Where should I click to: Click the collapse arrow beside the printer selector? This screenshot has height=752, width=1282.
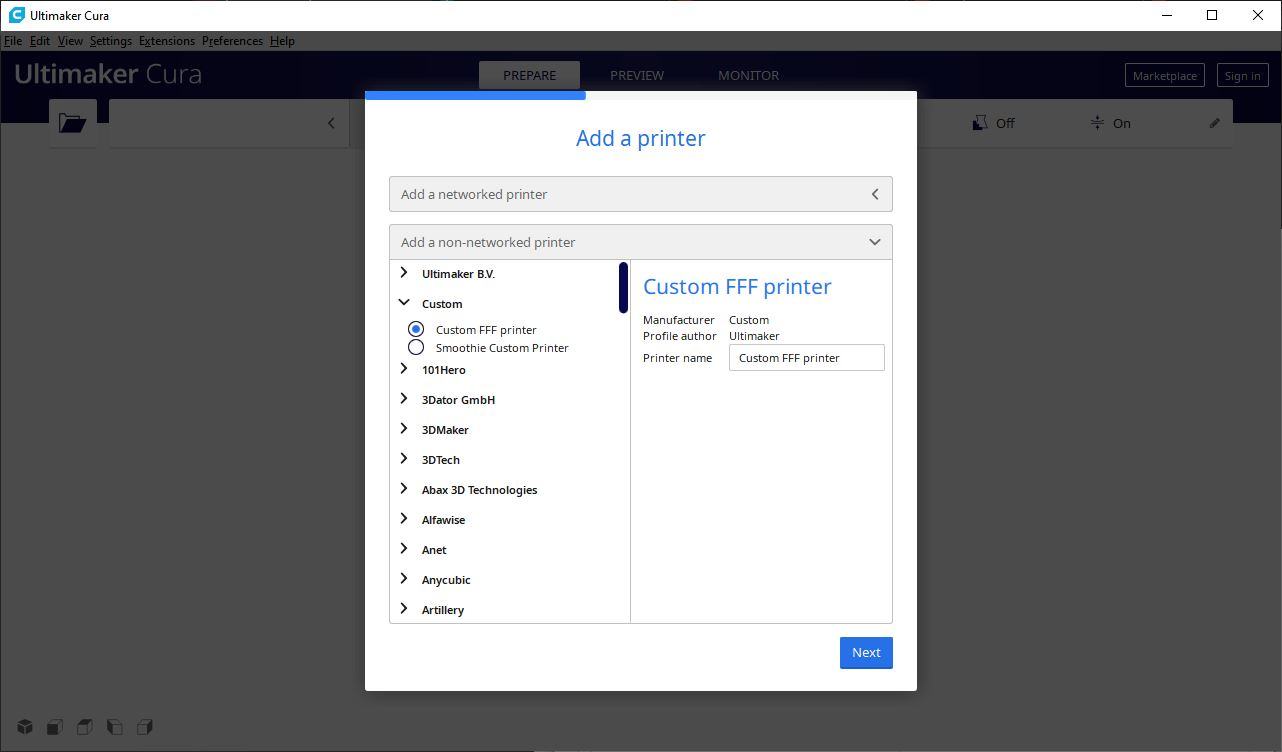coord(331,123)
